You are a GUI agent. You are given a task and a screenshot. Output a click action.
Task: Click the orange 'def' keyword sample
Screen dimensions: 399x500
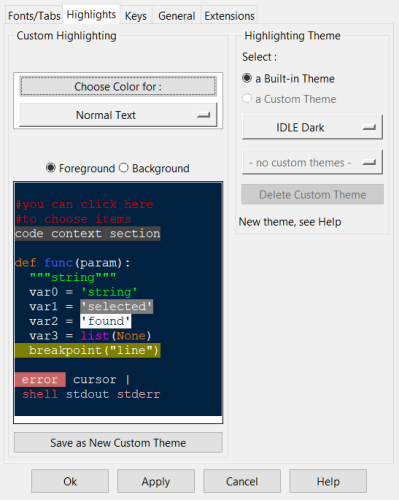point(26,263)
